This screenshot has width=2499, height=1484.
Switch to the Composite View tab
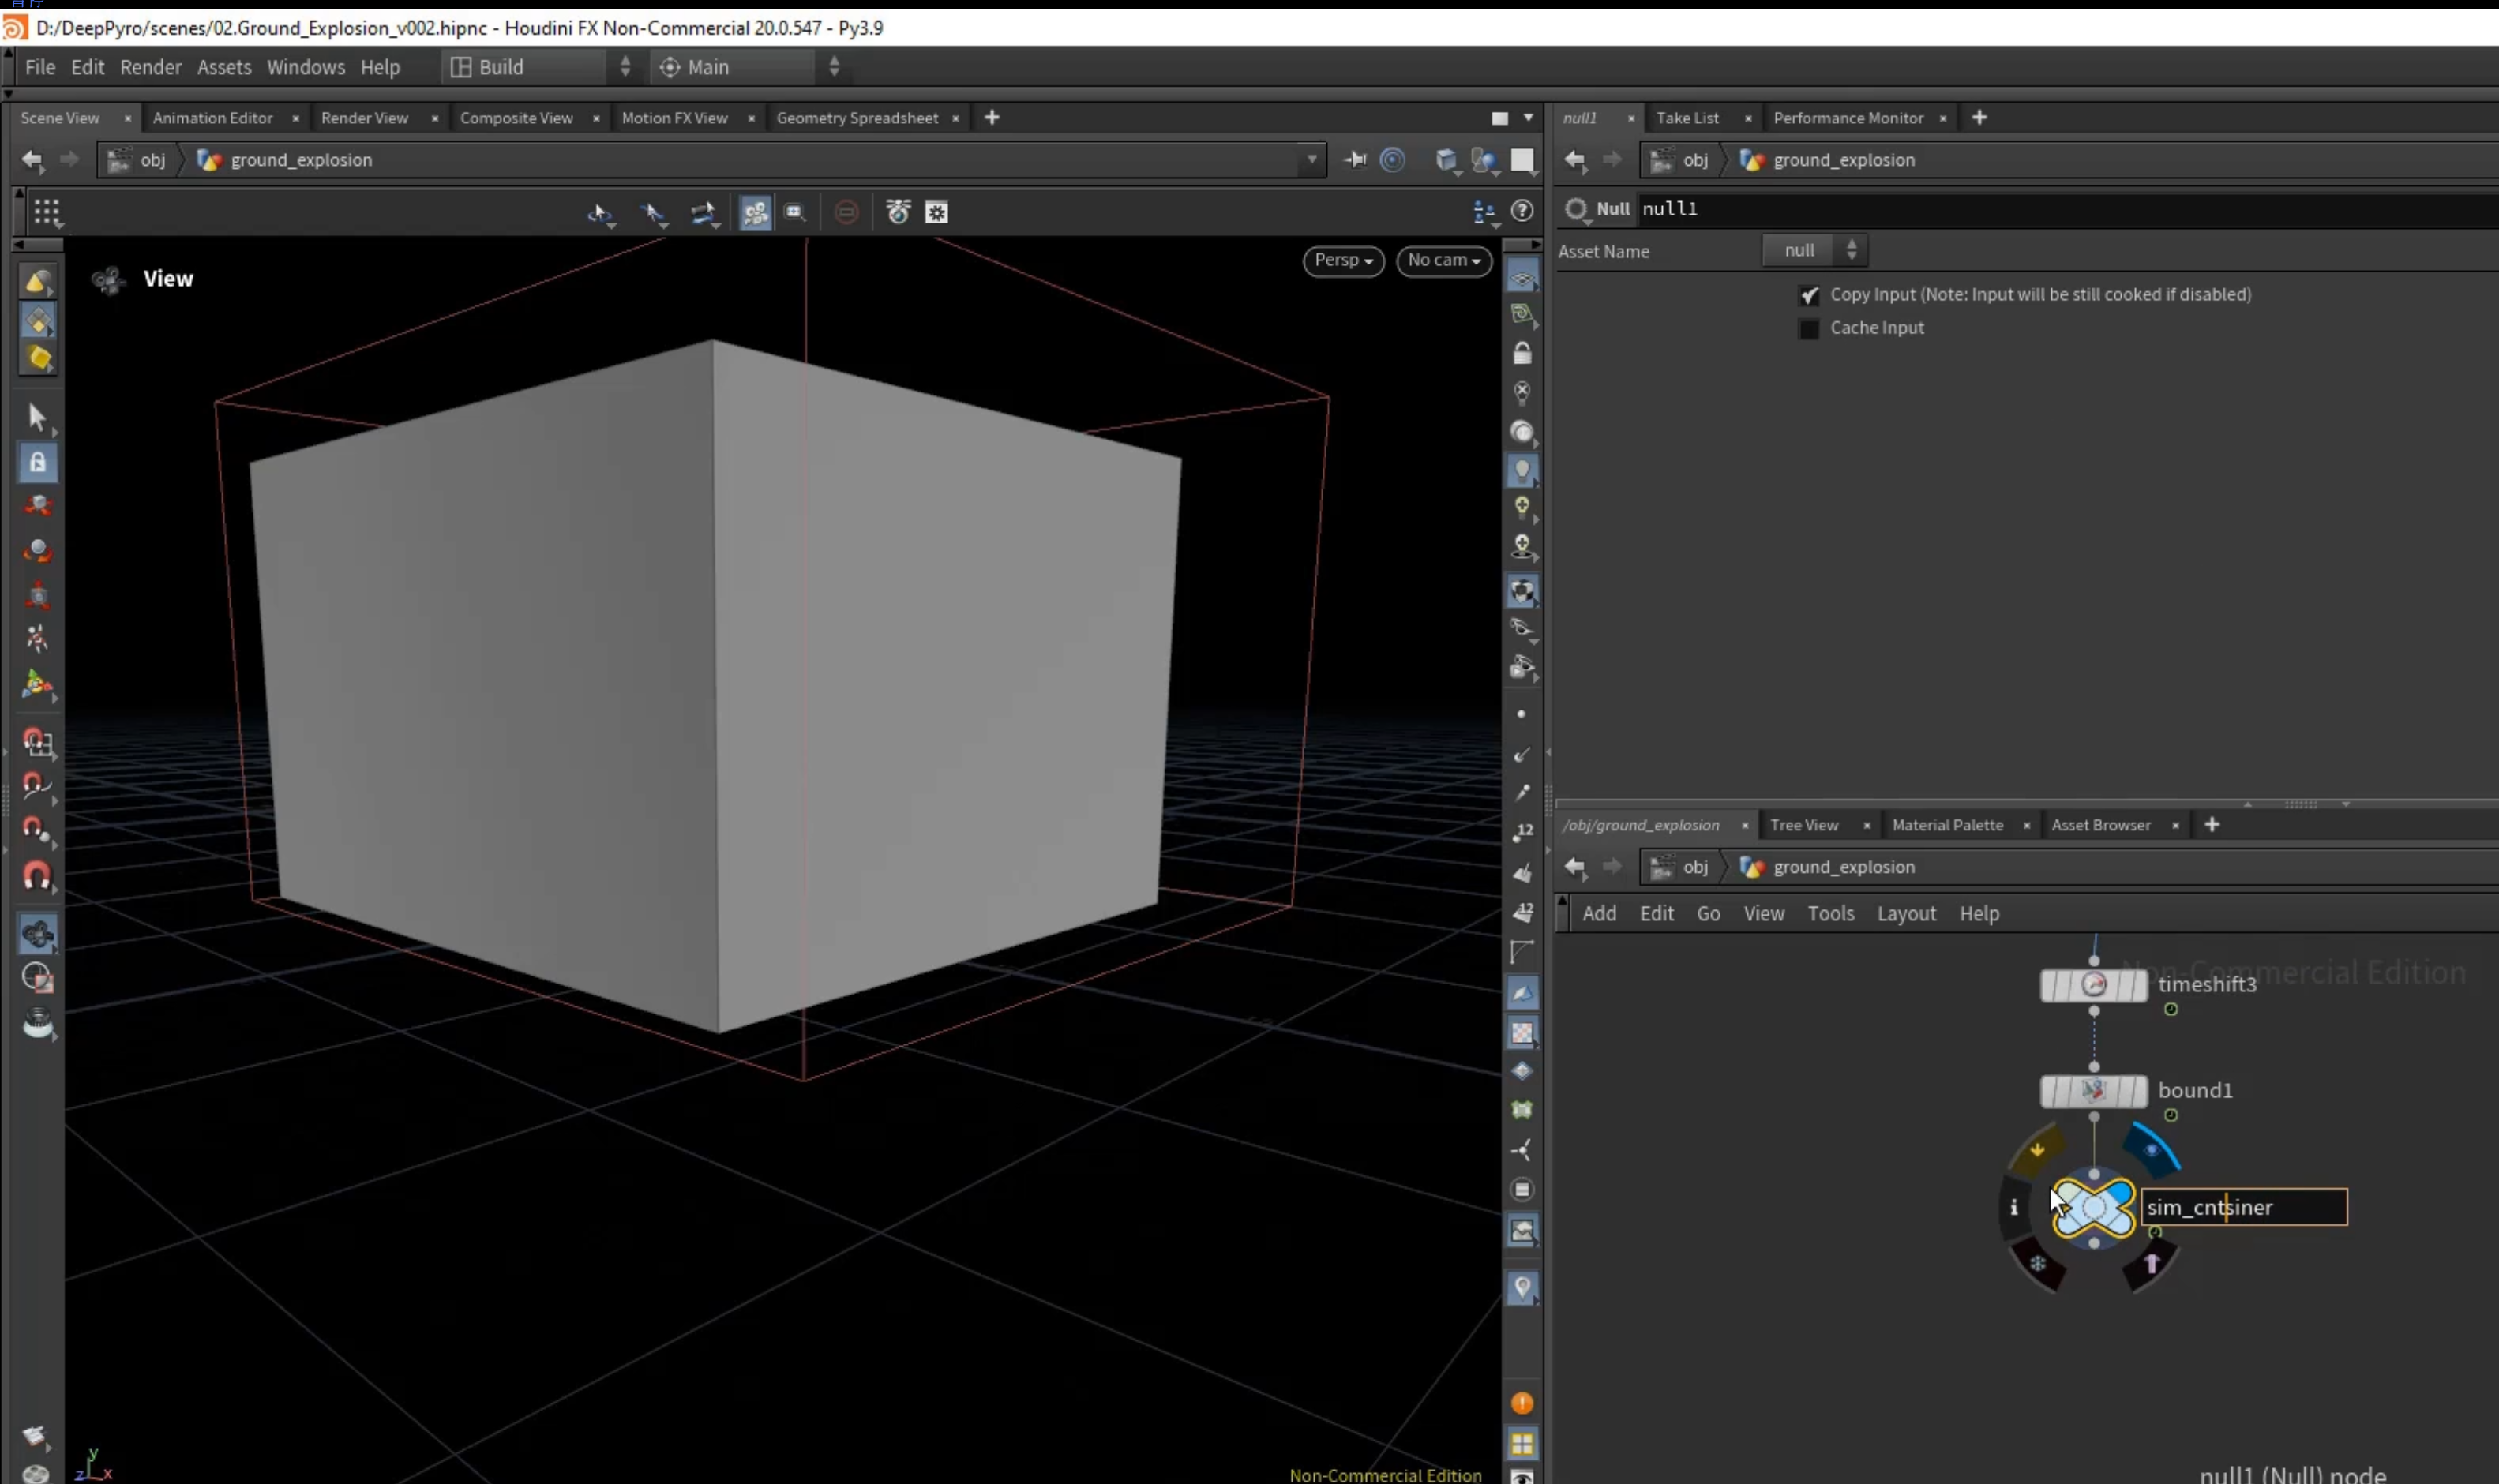516,118
